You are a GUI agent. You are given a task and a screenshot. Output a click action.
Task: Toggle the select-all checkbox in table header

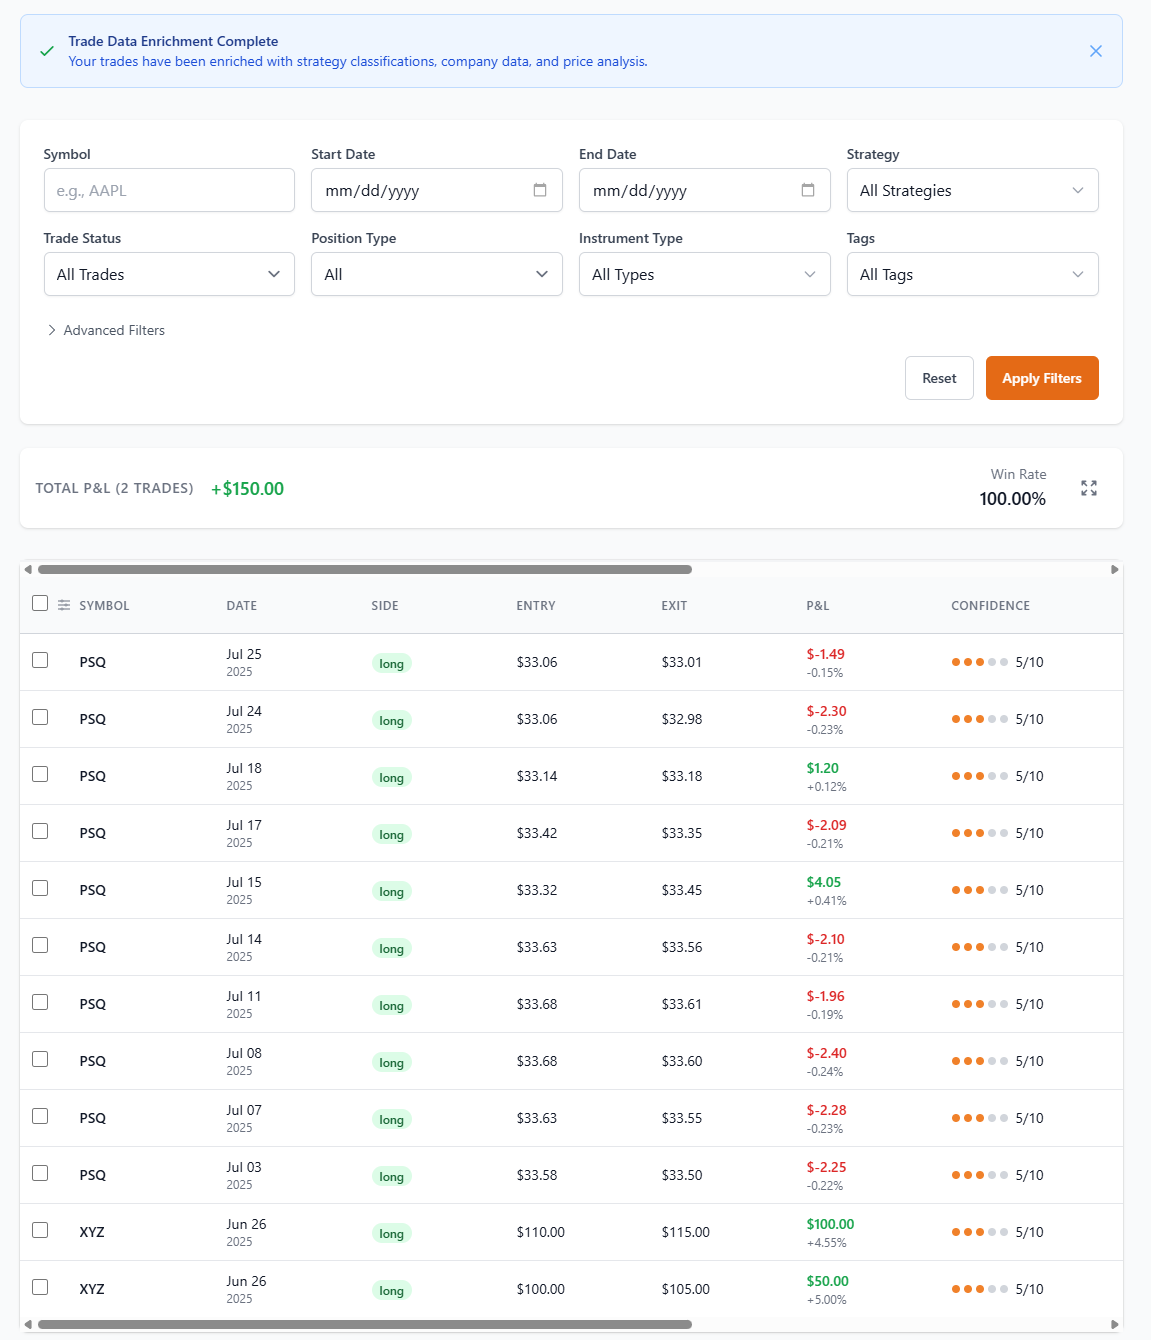click(40, 603)
